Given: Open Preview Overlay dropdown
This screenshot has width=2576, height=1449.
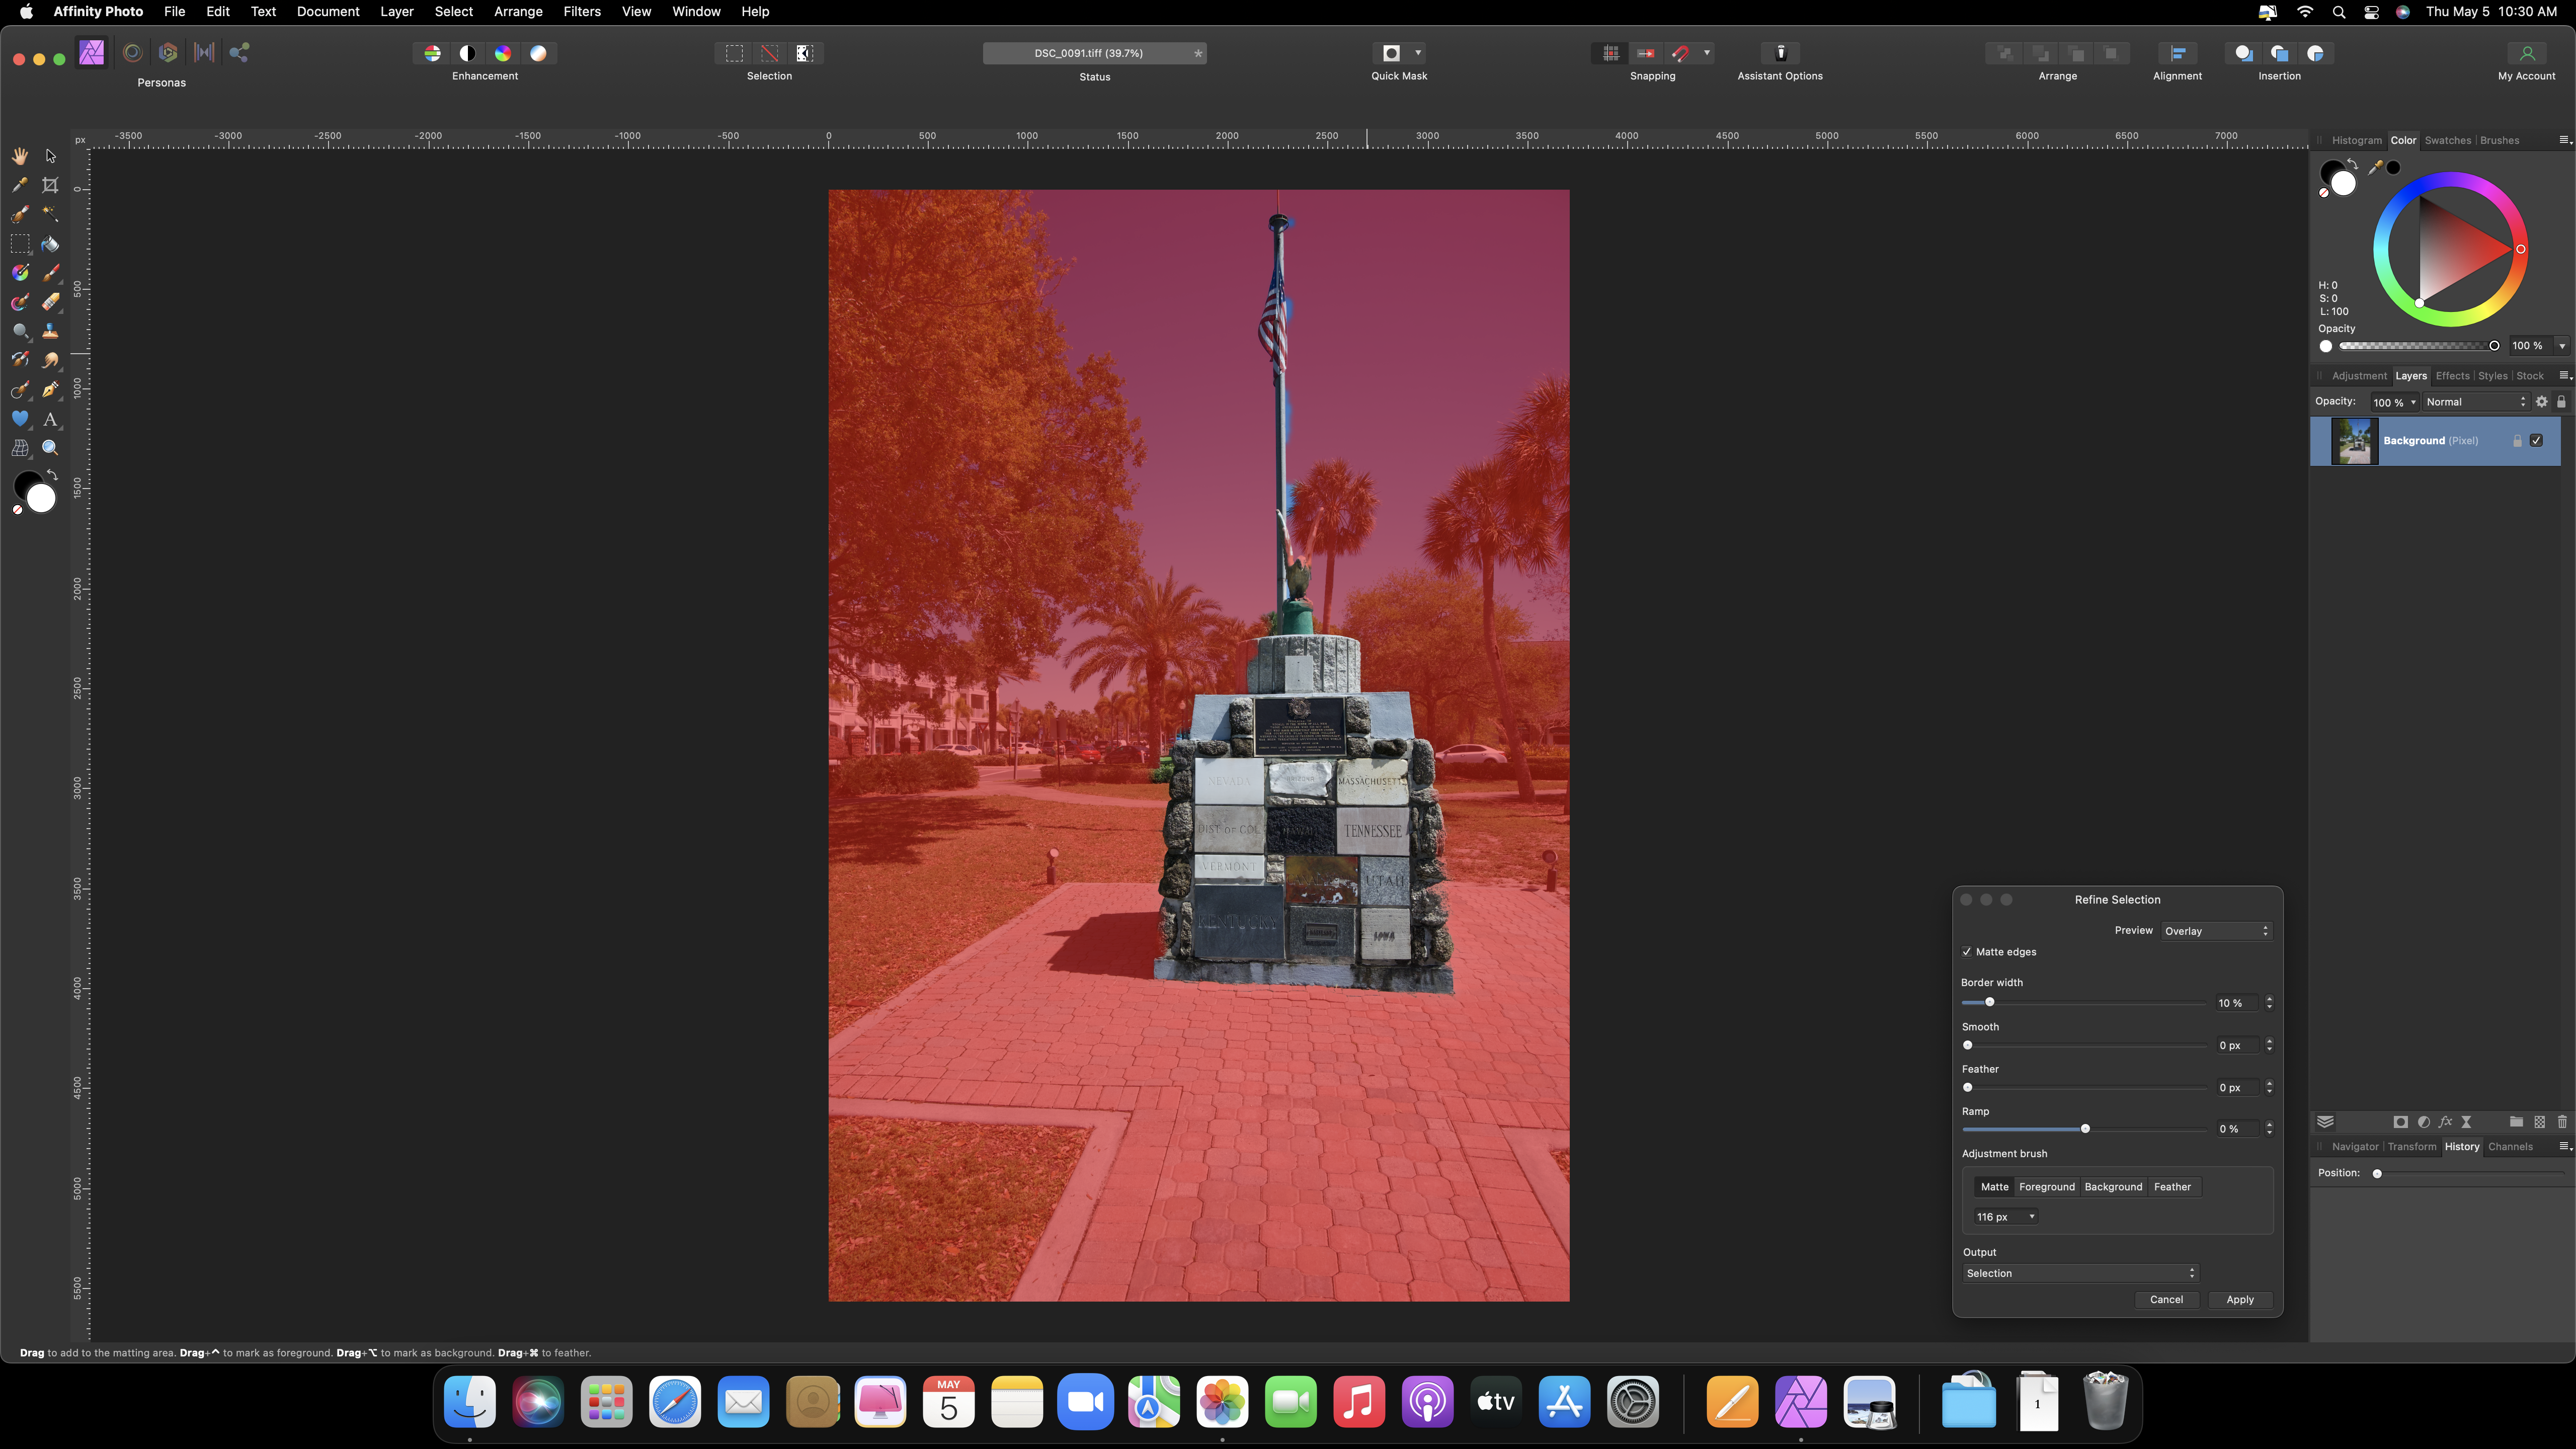Looking at the screenshot, I should pos(2216,931).
